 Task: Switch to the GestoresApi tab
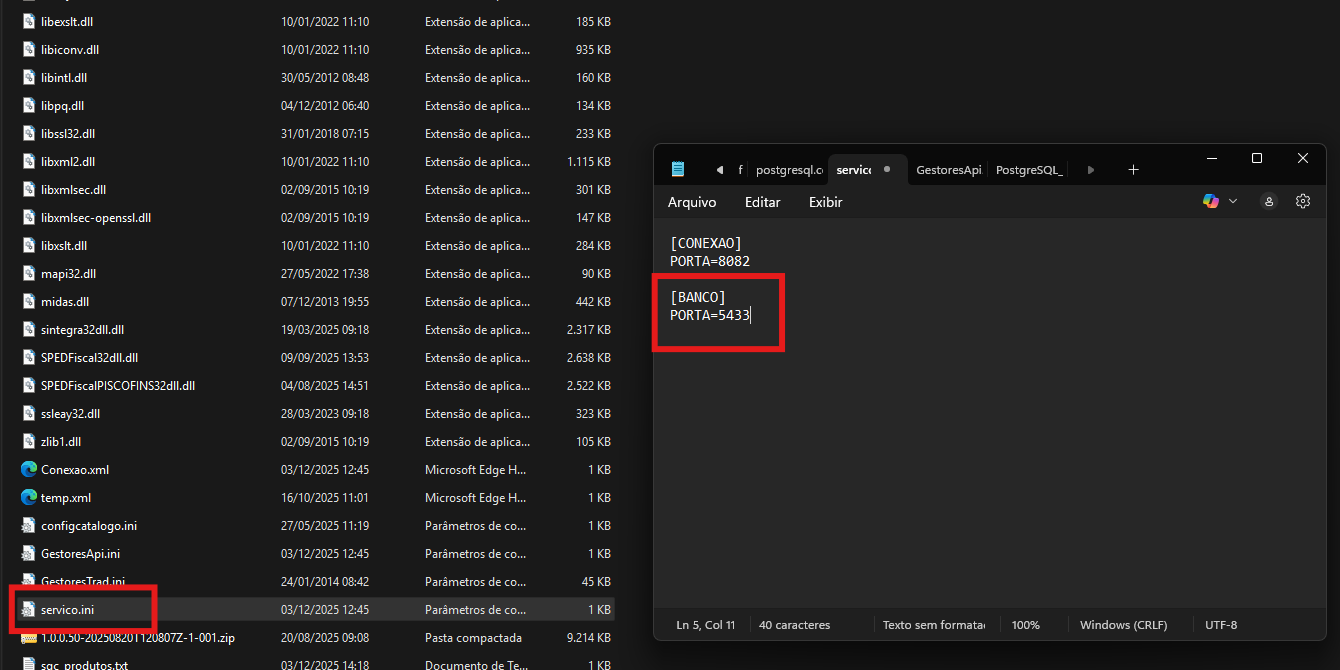(948, 170)
